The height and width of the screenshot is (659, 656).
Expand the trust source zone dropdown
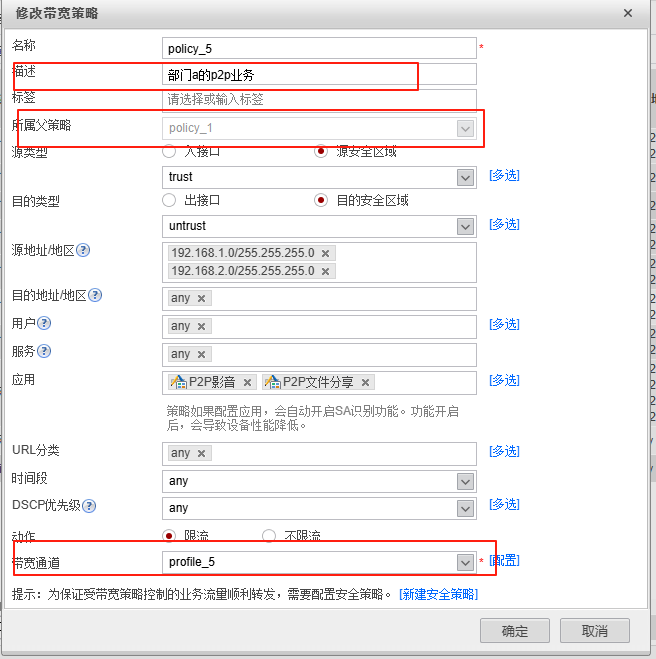pos(466,178)
